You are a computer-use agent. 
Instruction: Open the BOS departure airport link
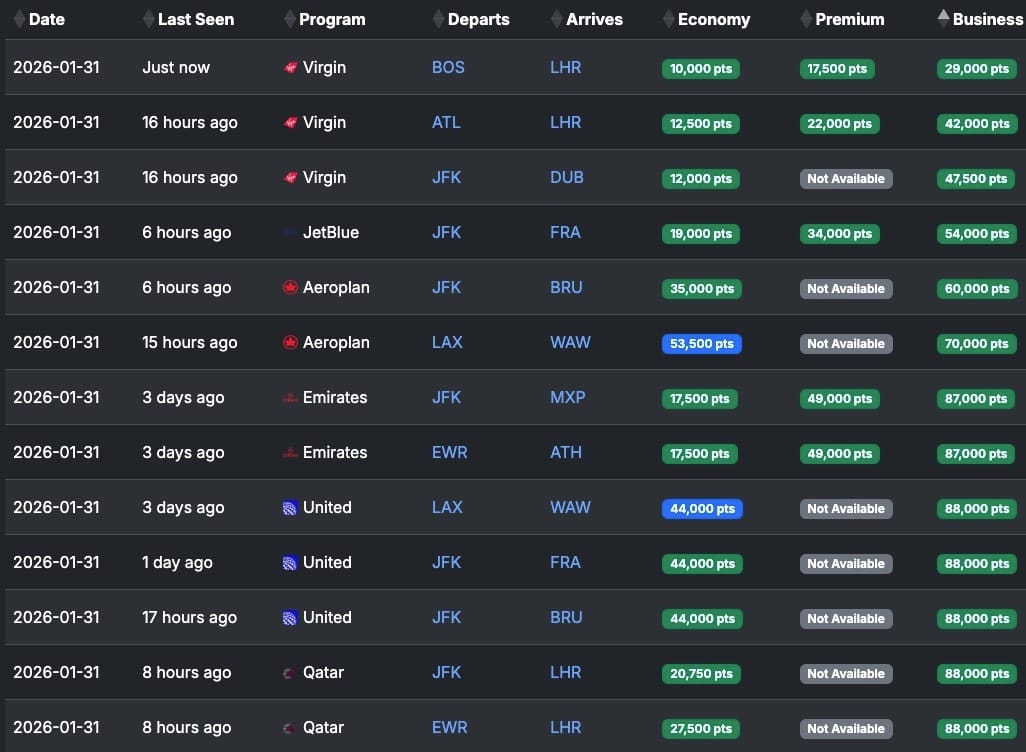(x=448, y=67)
